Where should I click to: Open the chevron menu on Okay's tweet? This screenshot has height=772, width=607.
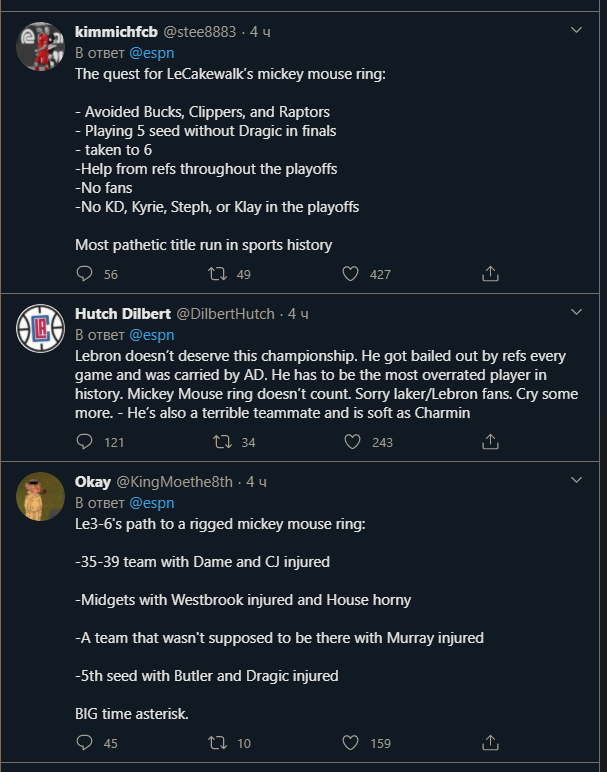(576, 481)
